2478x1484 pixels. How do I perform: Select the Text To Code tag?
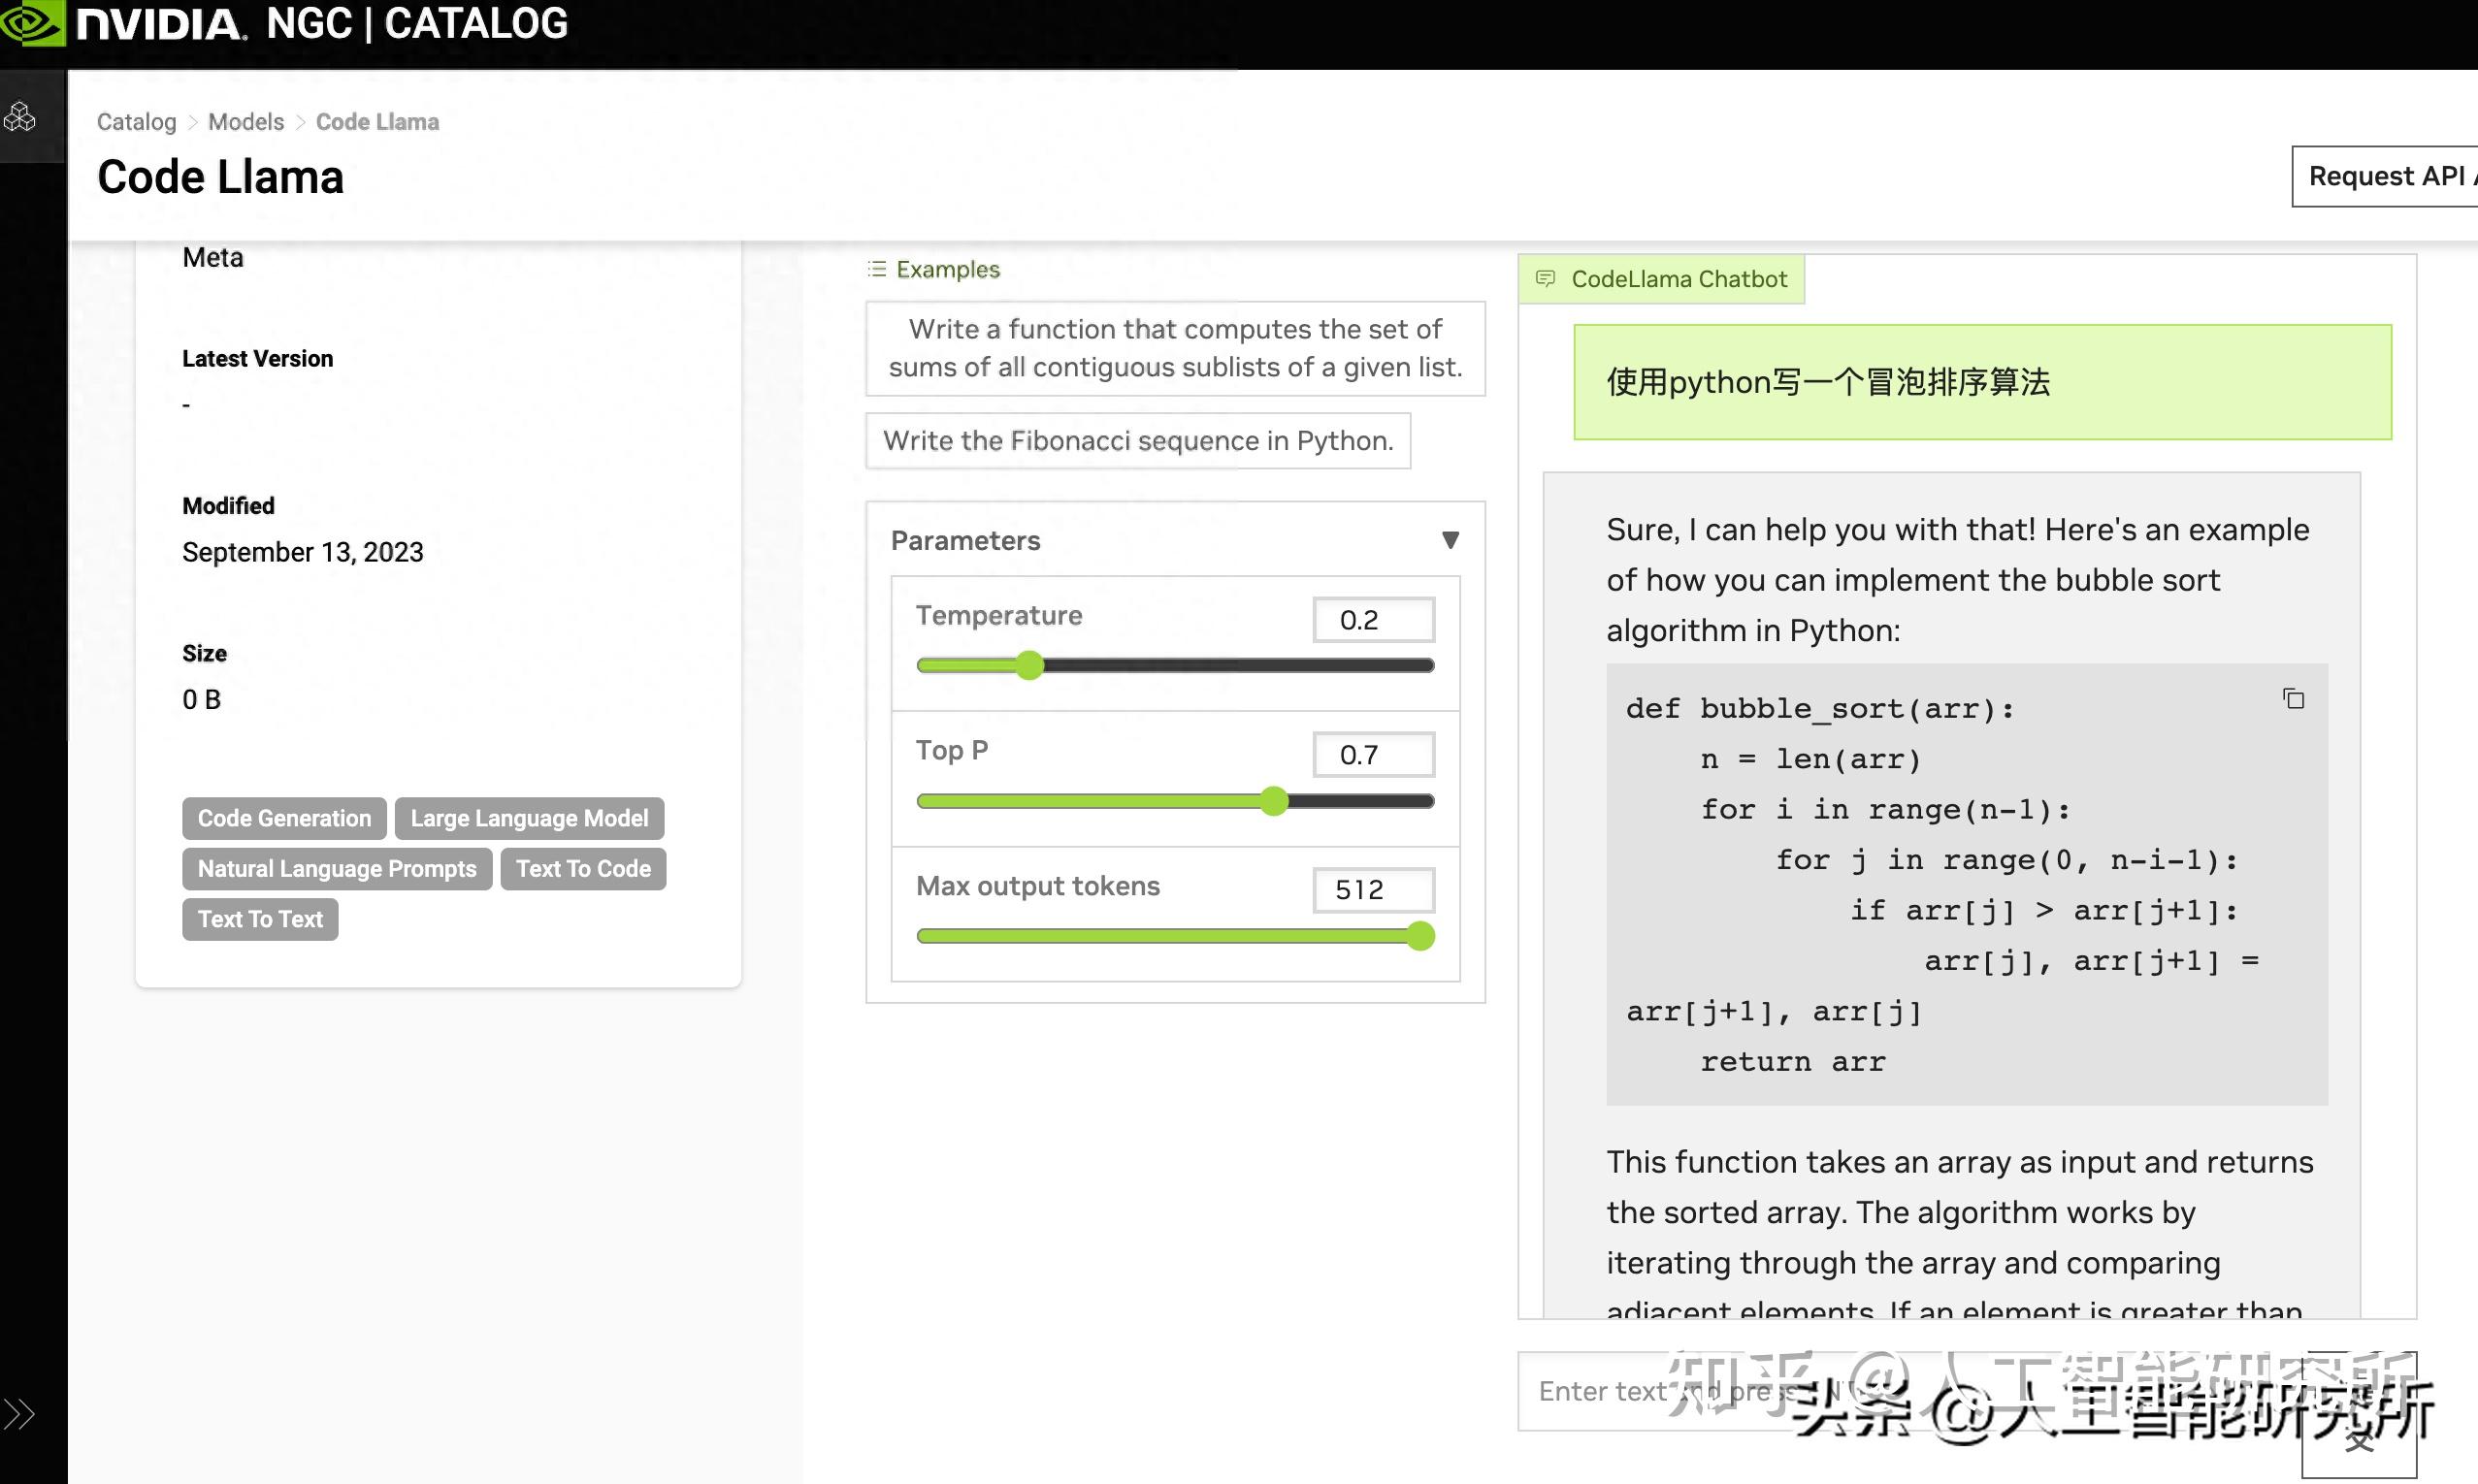[x=583, y=868]
